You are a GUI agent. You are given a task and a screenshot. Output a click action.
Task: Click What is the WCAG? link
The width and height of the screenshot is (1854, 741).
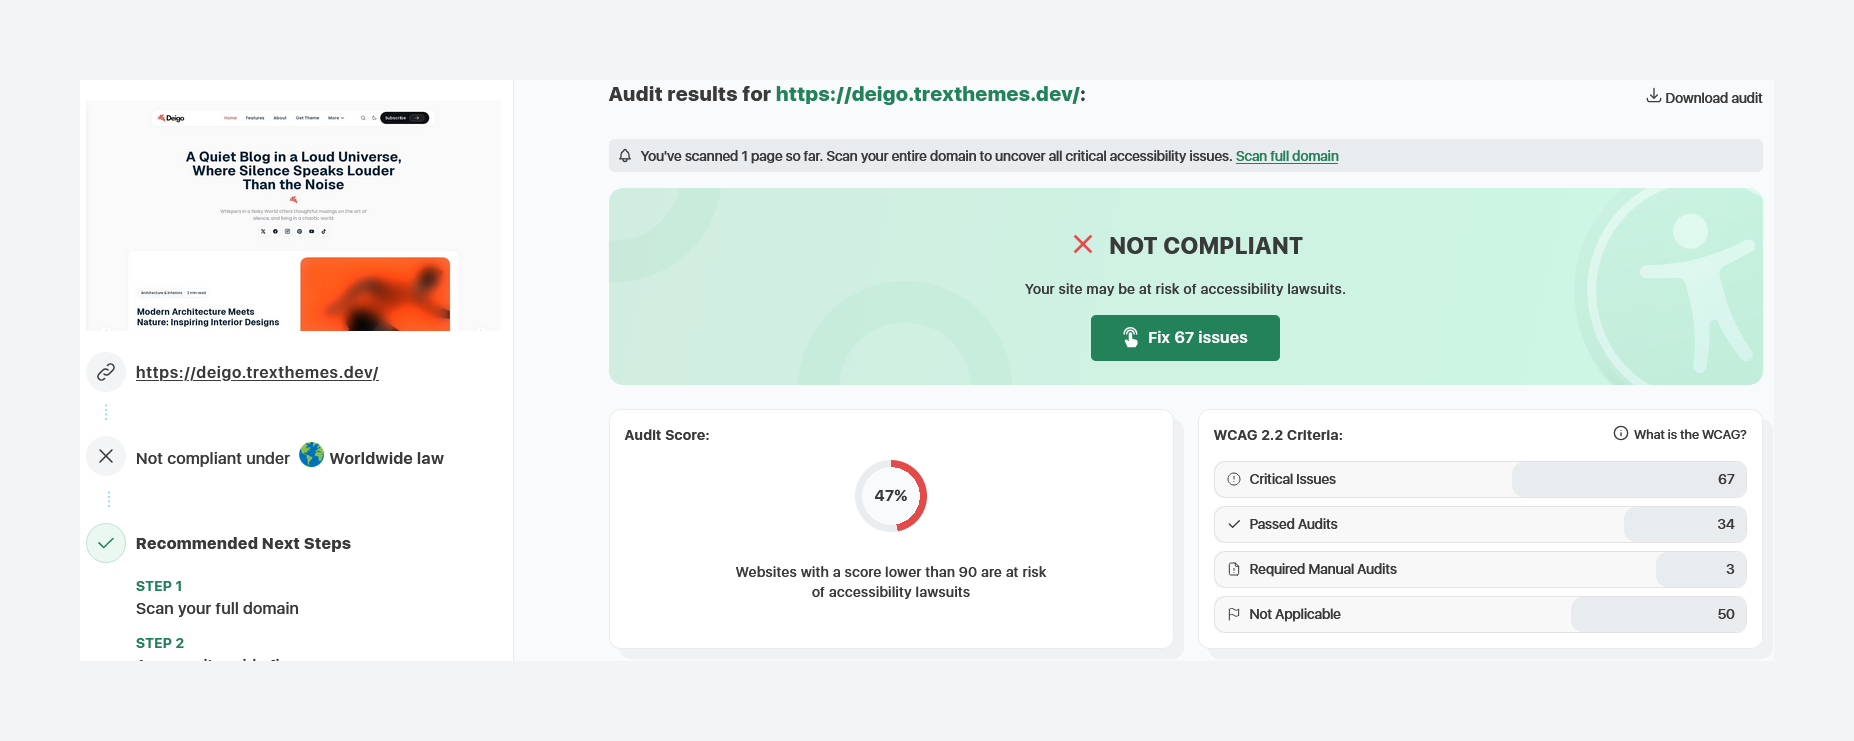[x=1690, y=434]
